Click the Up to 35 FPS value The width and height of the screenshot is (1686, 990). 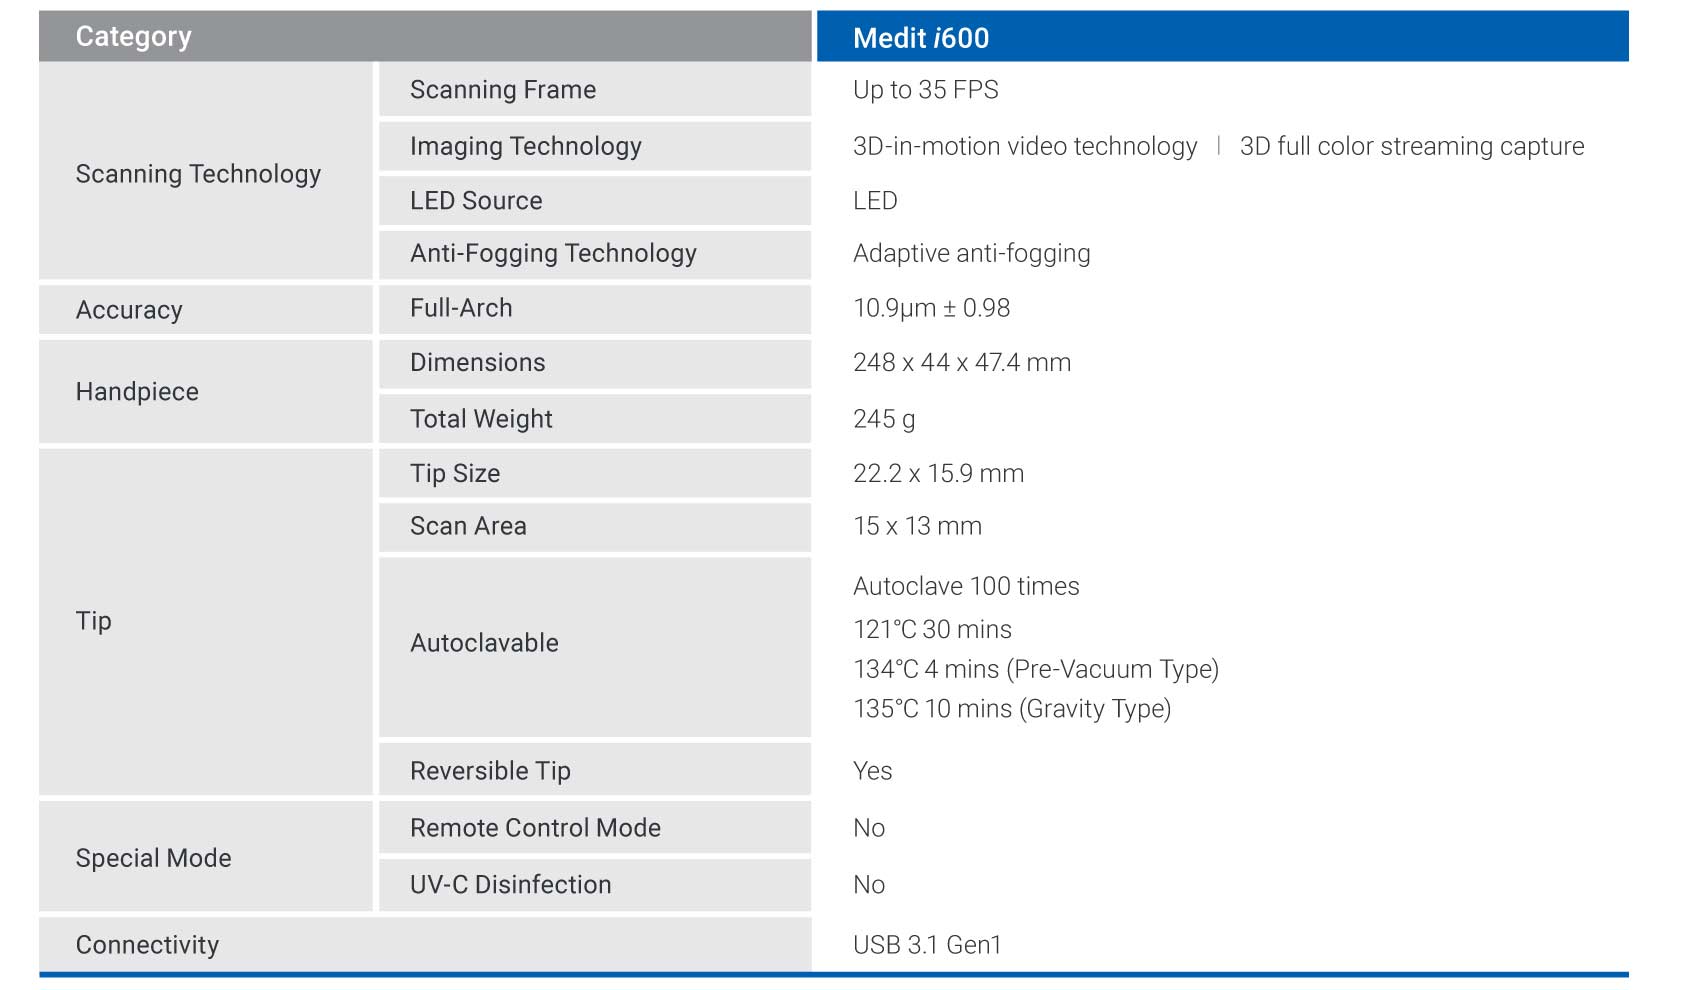(925, 90)
